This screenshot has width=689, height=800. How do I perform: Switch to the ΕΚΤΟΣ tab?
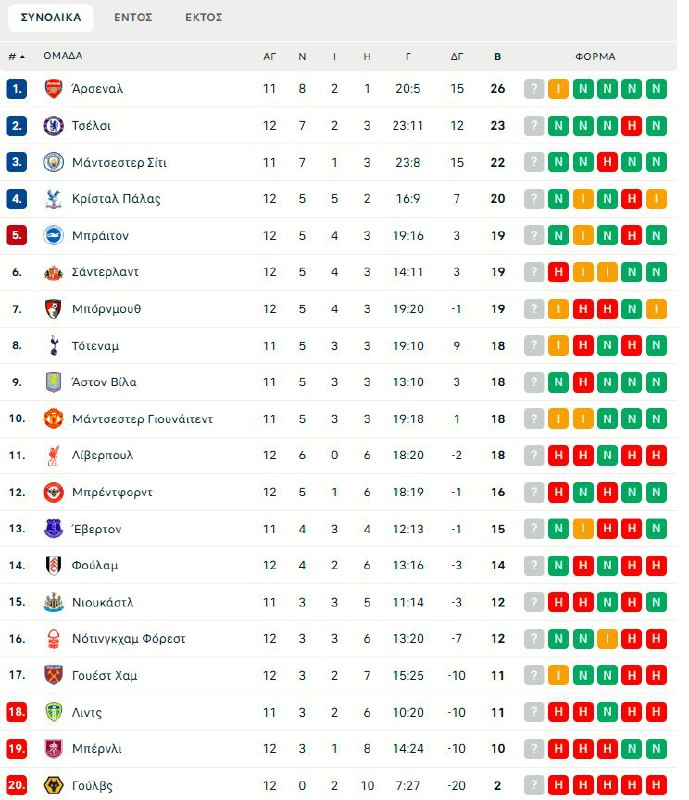coord(204,17)
